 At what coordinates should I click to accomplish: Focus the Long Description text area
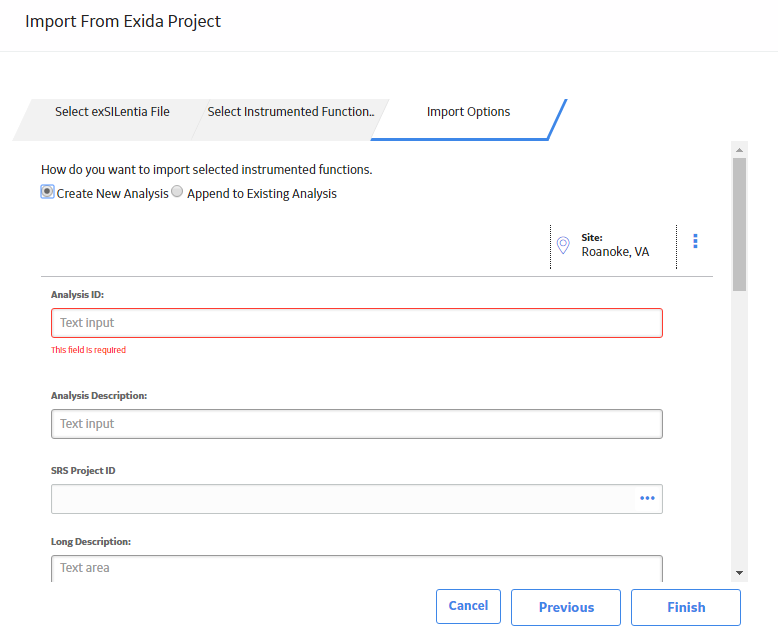click(357, 569)
